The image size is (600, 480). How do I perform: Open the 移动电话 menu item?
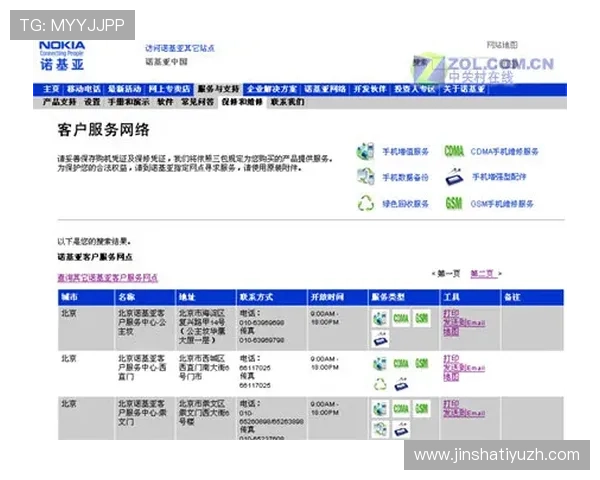[84, 89]
